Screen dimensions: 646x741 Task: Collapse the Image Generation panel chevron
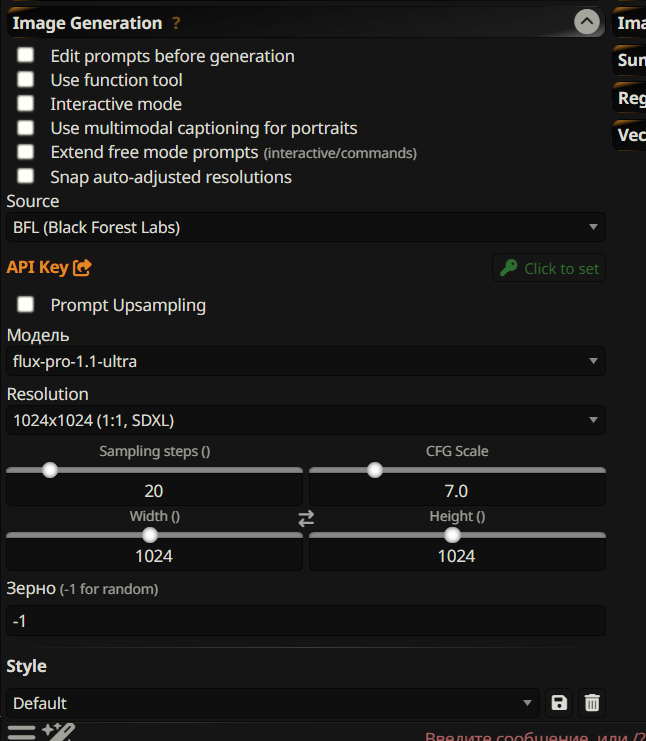click(x=587, y=22)
